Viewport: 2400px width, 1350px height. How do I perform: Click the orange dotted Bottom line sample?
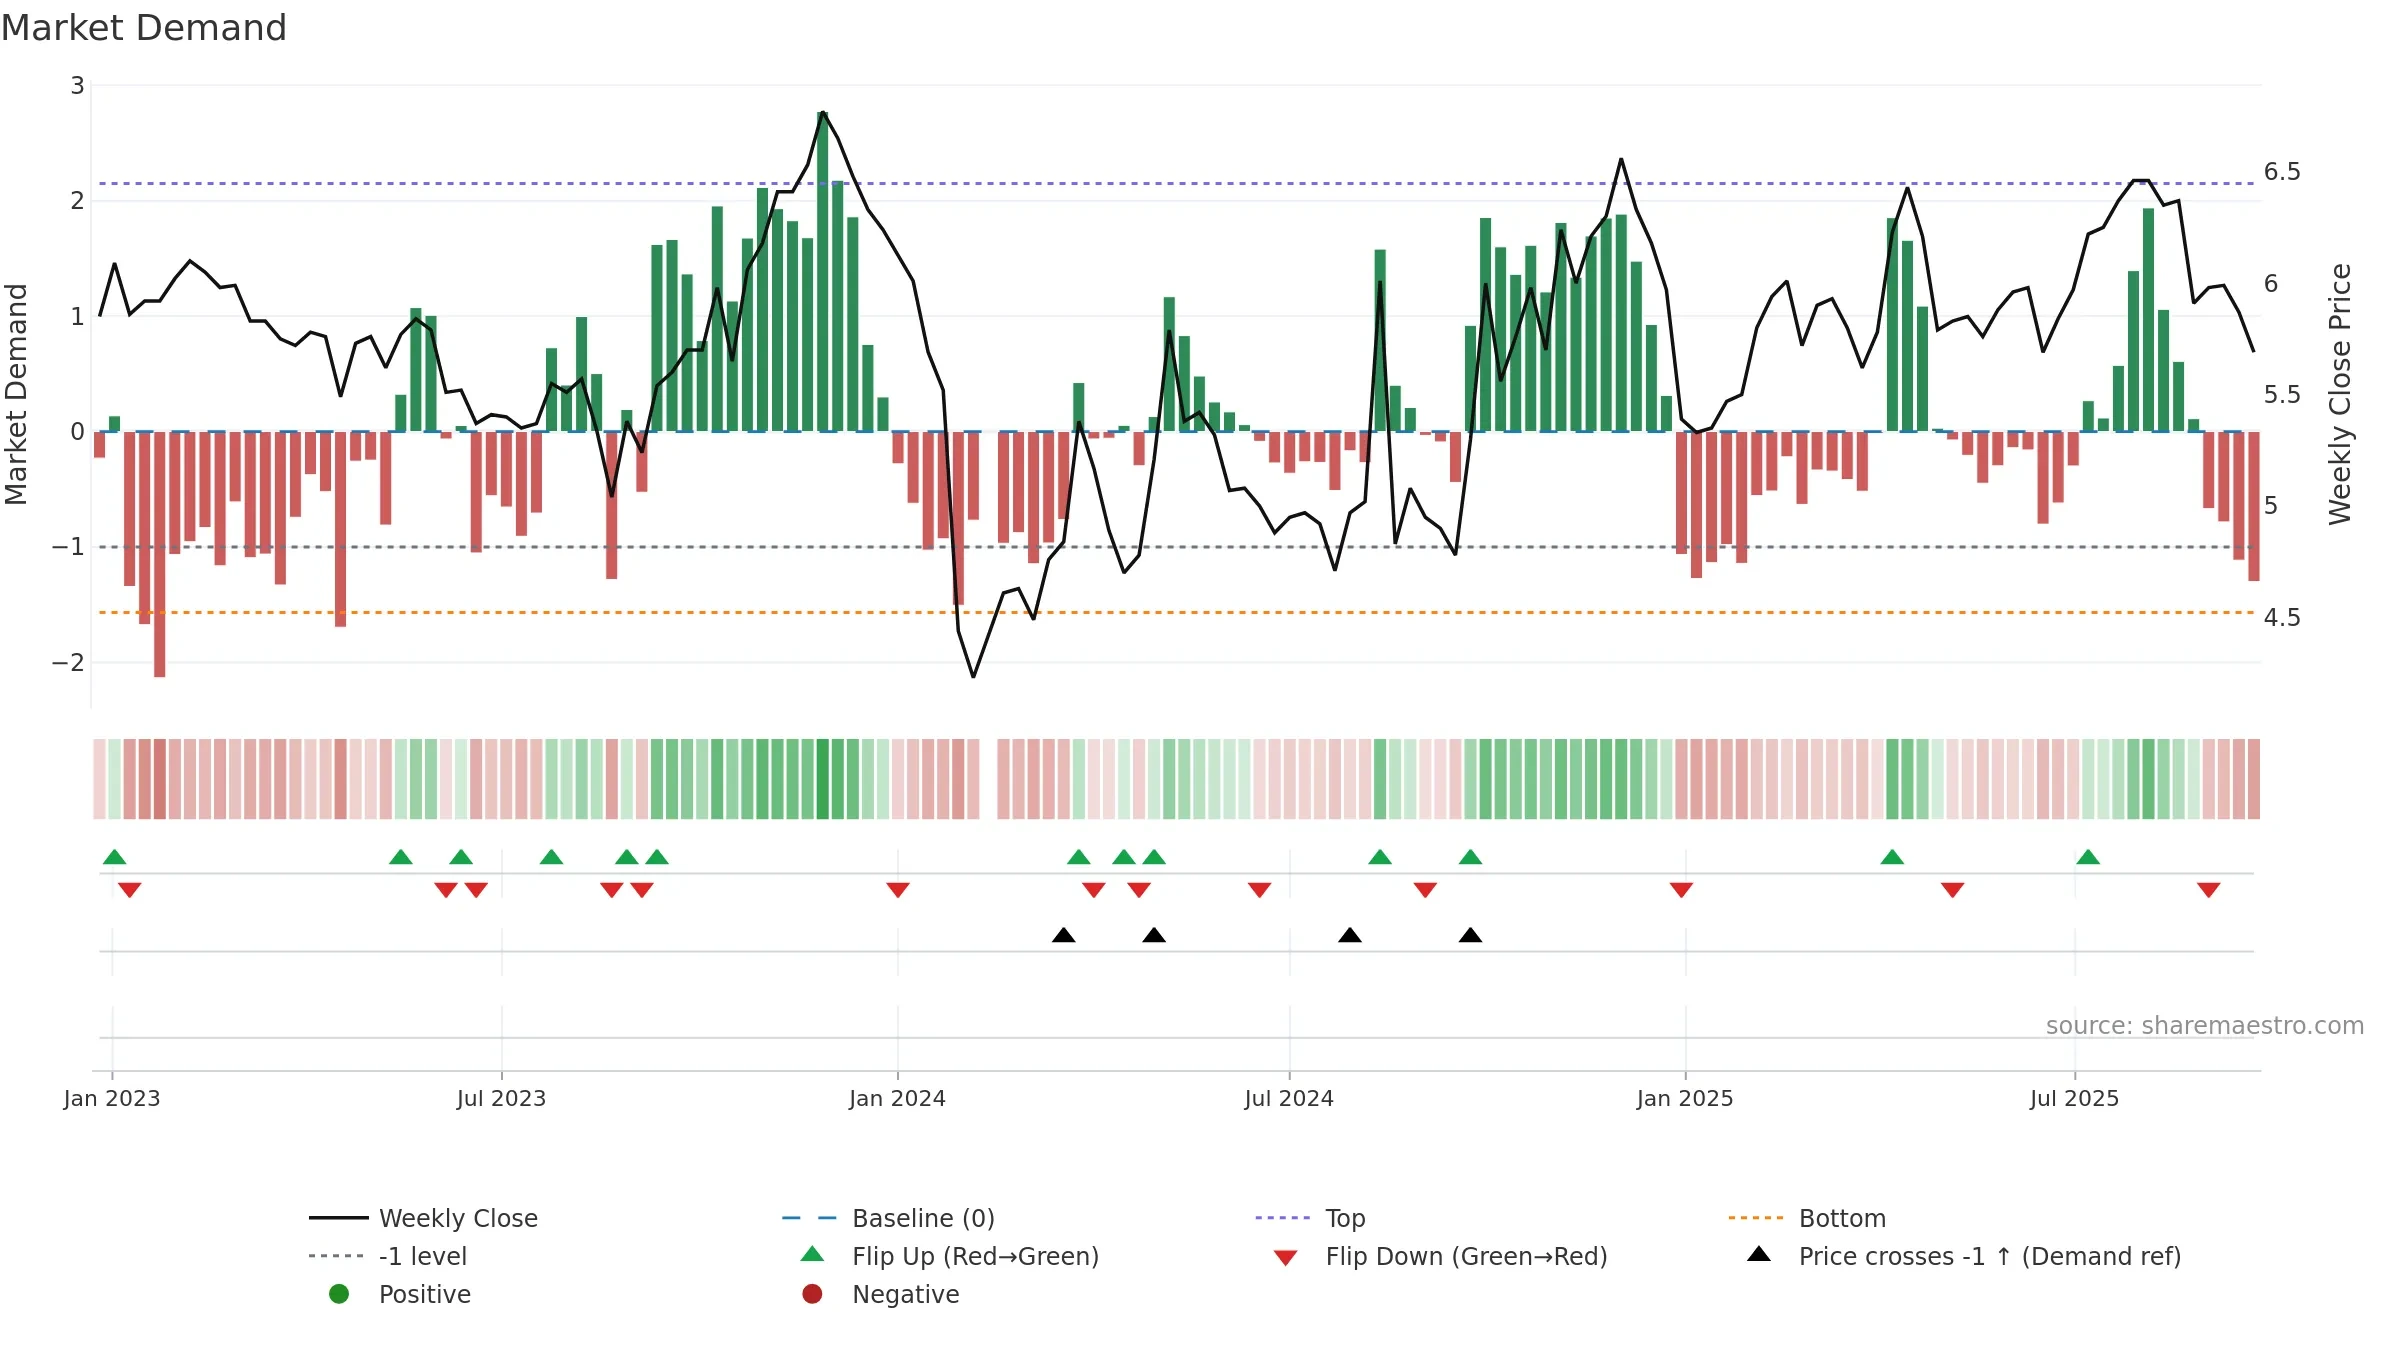pos(1756,1218)
